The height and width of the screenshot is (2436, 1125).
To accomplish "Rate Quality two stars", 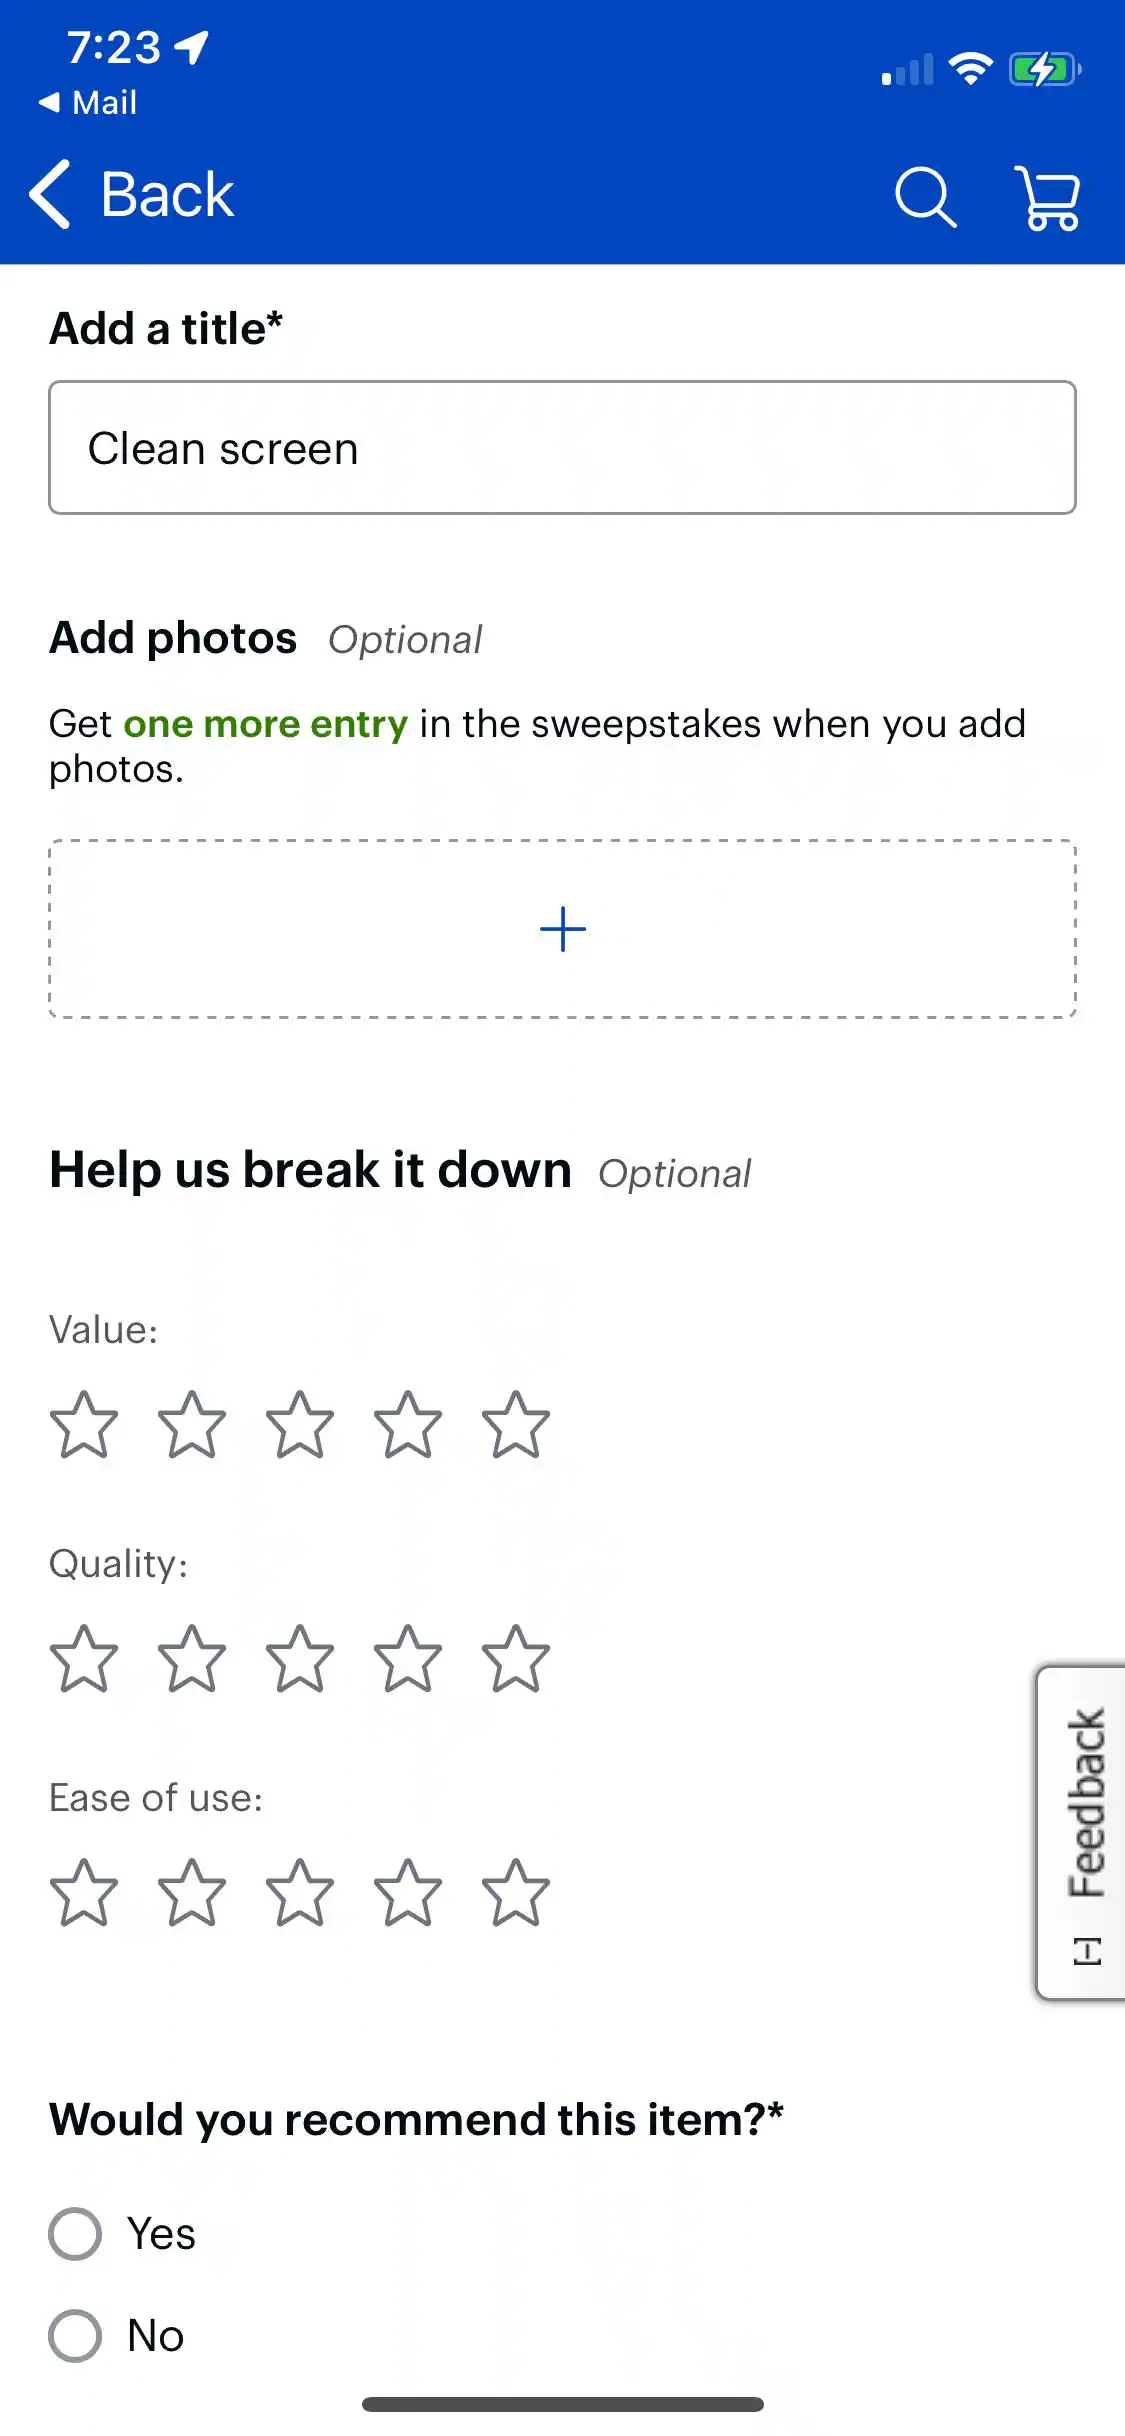I will tap(192, 1659).
